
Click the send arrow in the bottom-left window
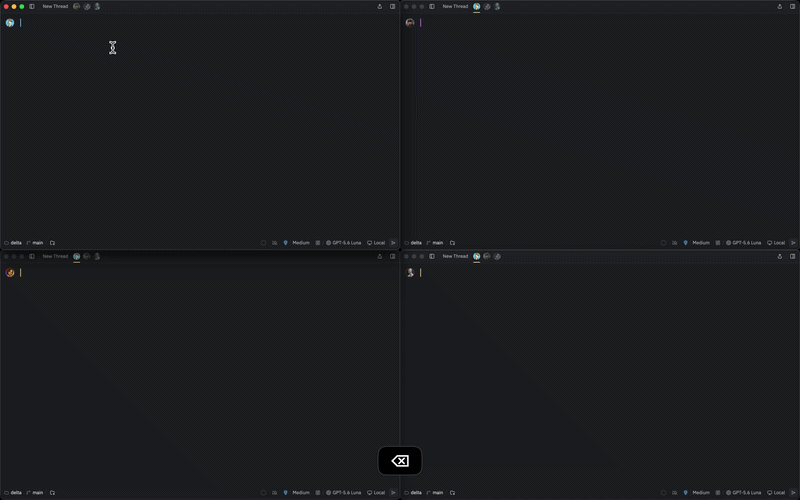393,493
